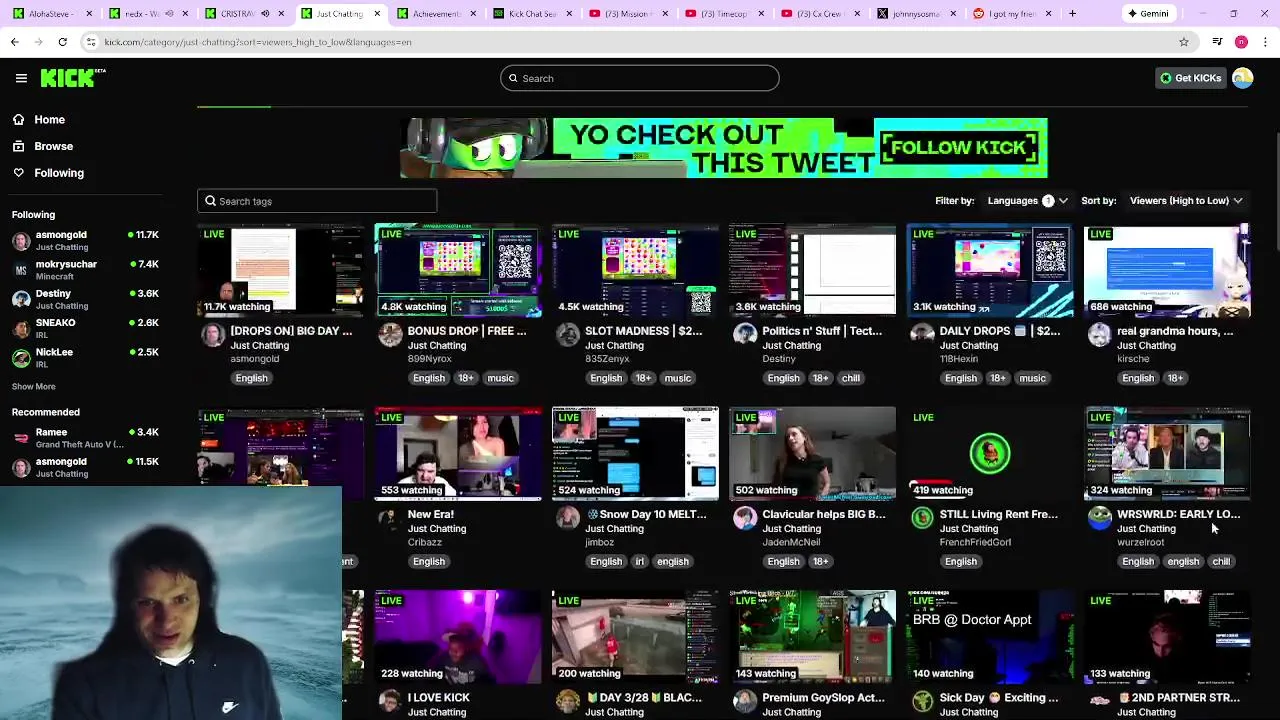
Task: Open the I LOVE KICK stream thumbnail
Action: click(458, 637)
